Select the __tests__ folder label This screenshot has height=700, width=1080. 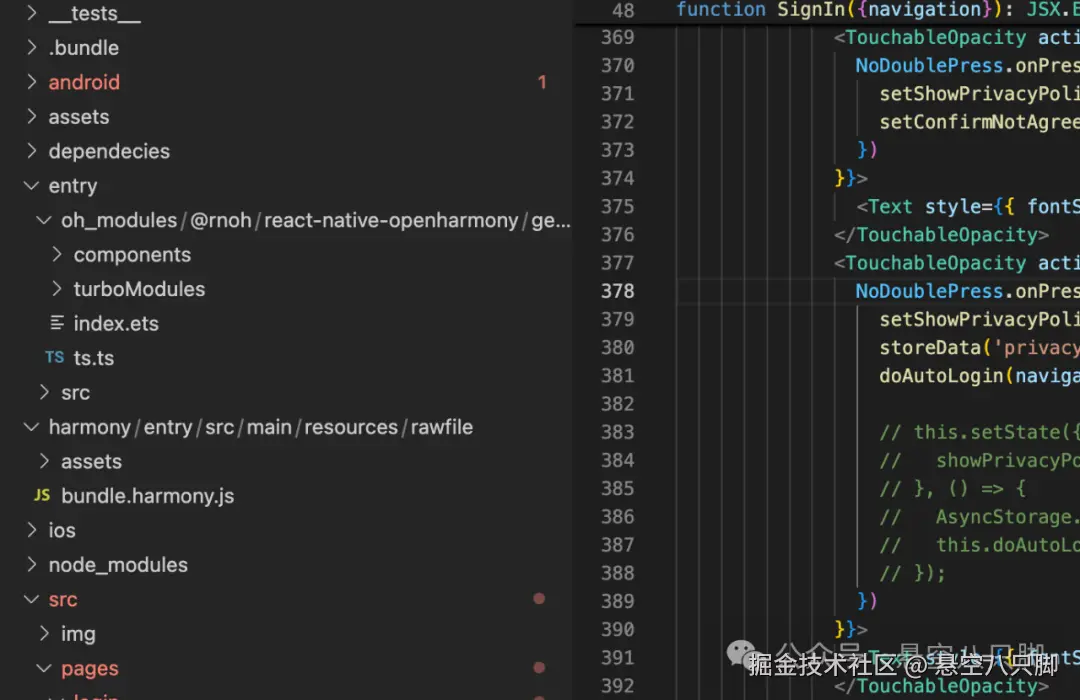tap(94, 14)
